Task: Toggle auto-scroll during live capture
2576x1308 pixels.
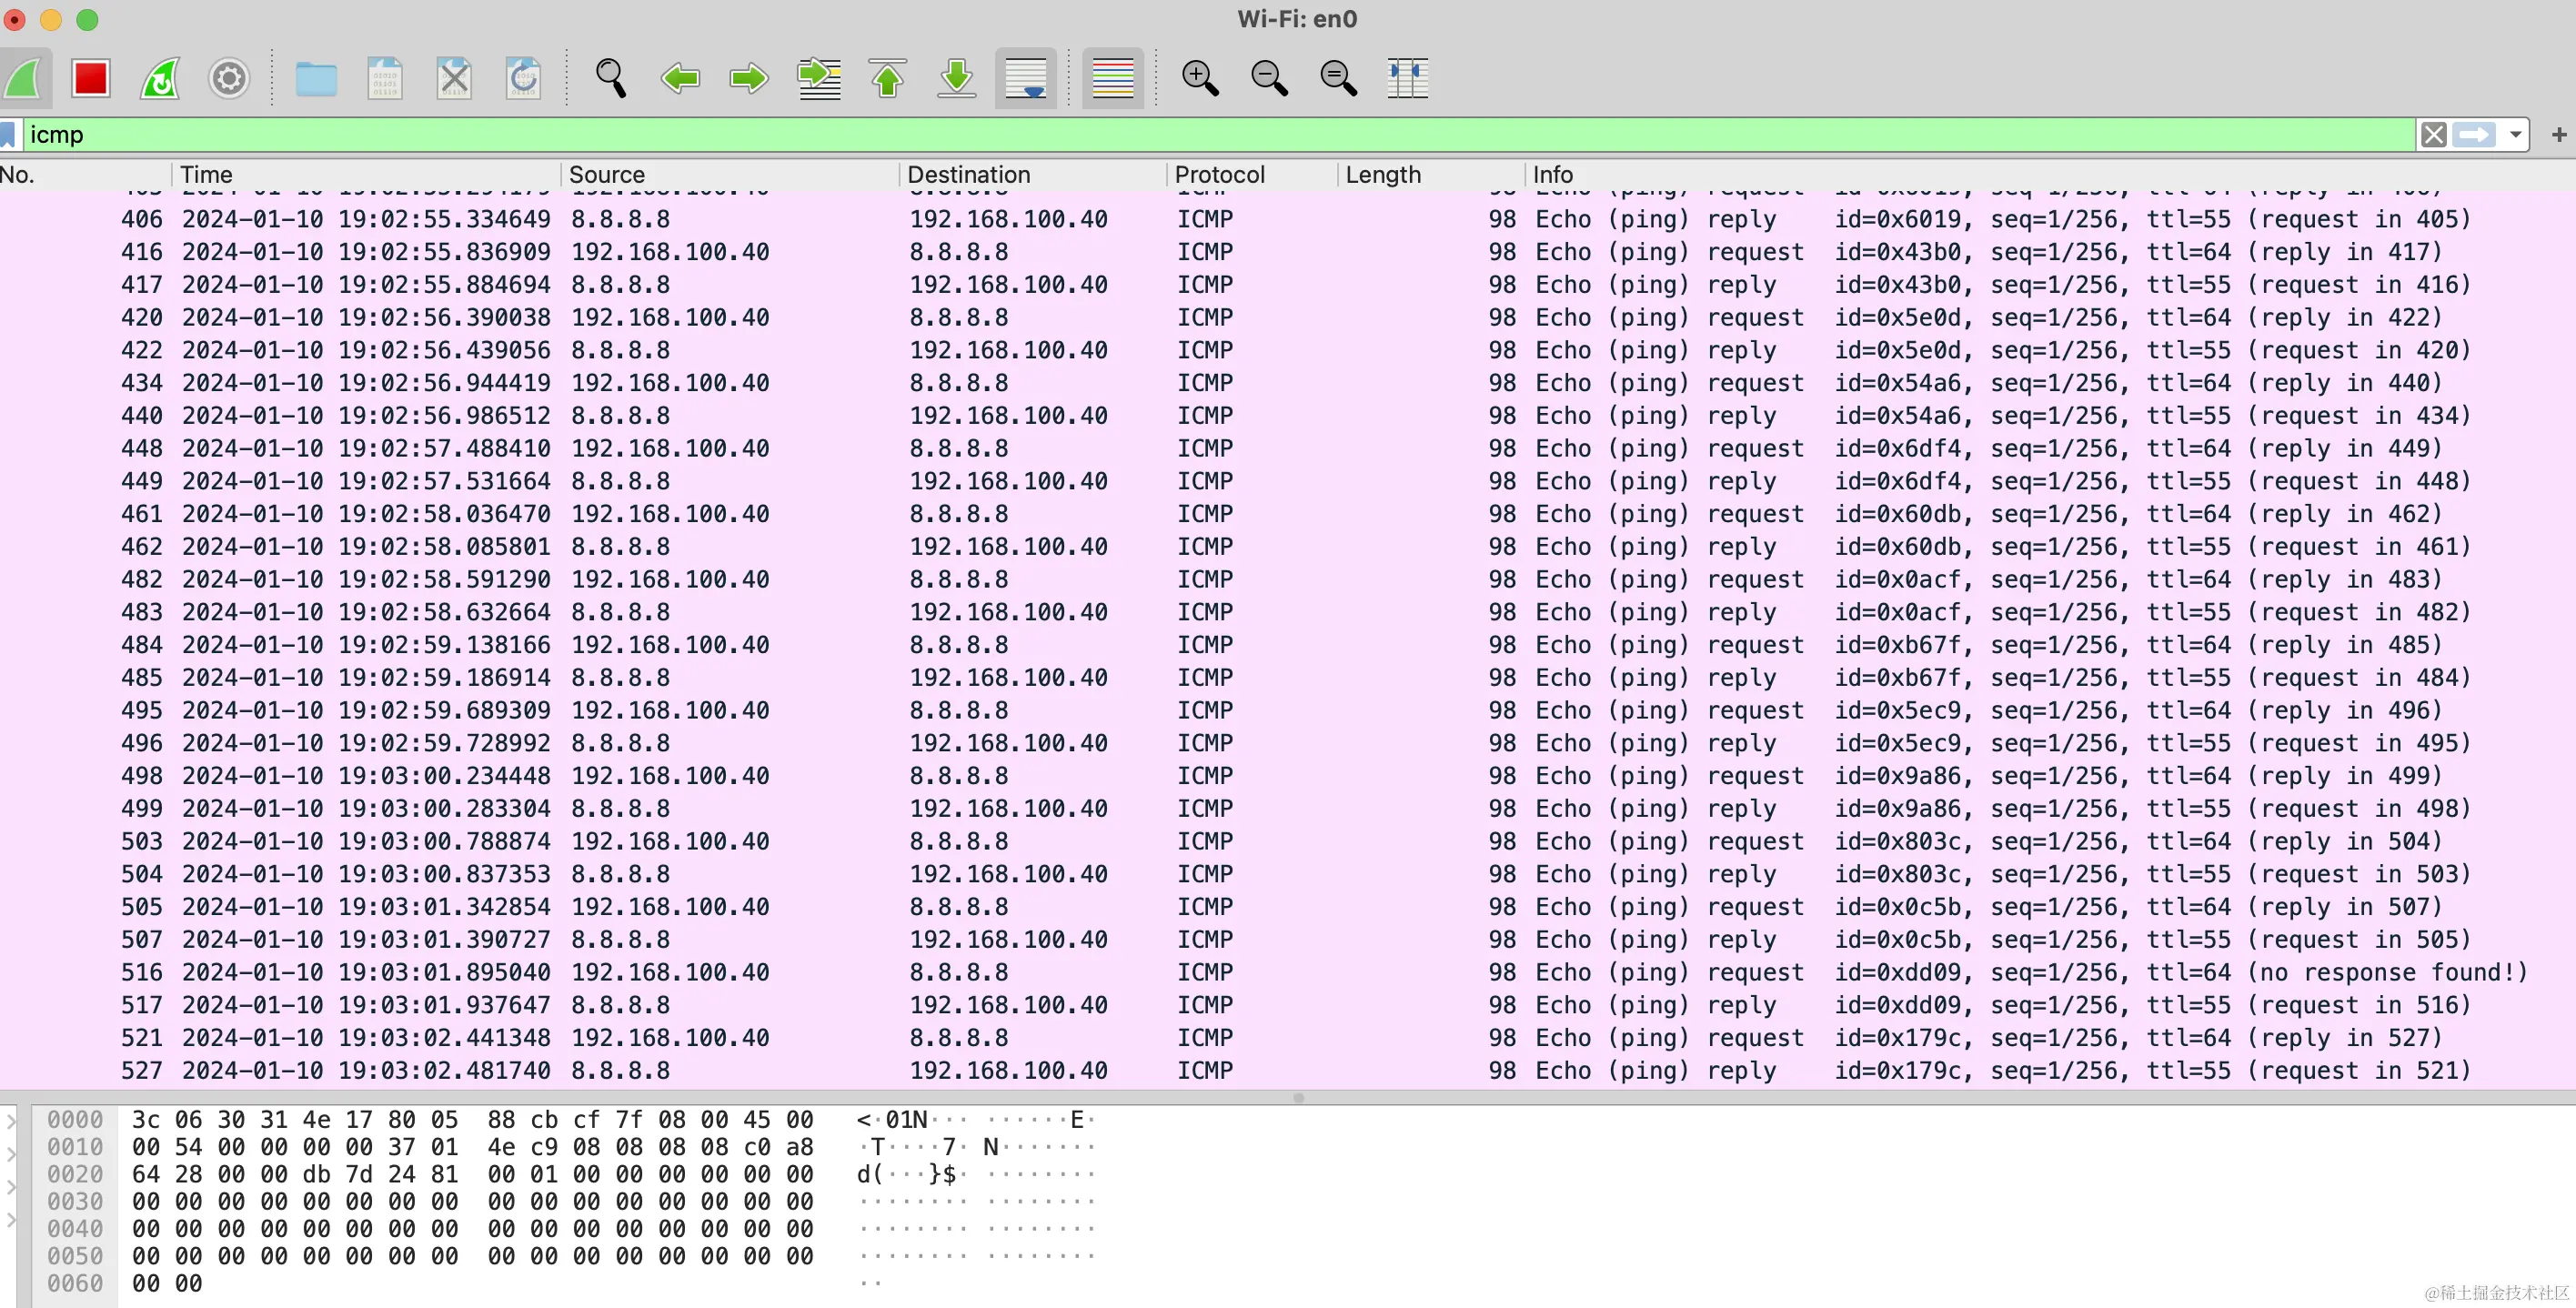Action: point(1026,78)
